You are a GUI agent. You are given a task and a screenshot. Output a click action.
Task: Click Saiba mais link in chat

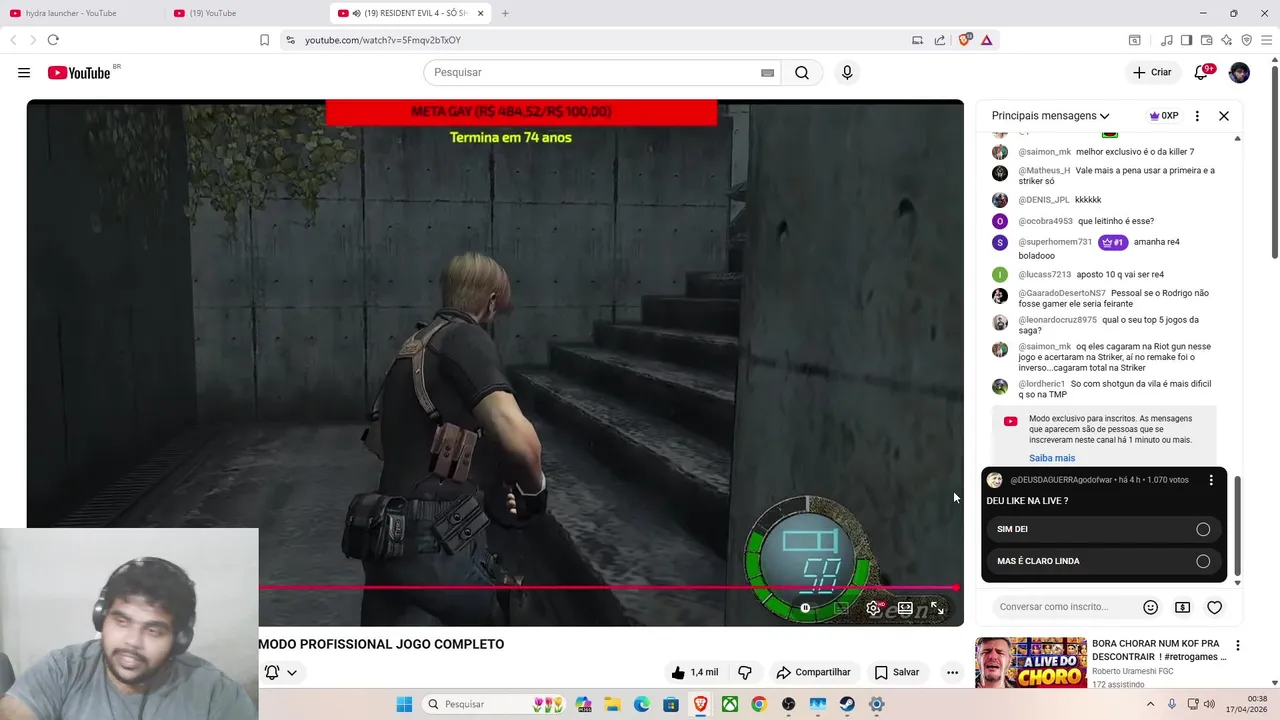coord(1052,458)
